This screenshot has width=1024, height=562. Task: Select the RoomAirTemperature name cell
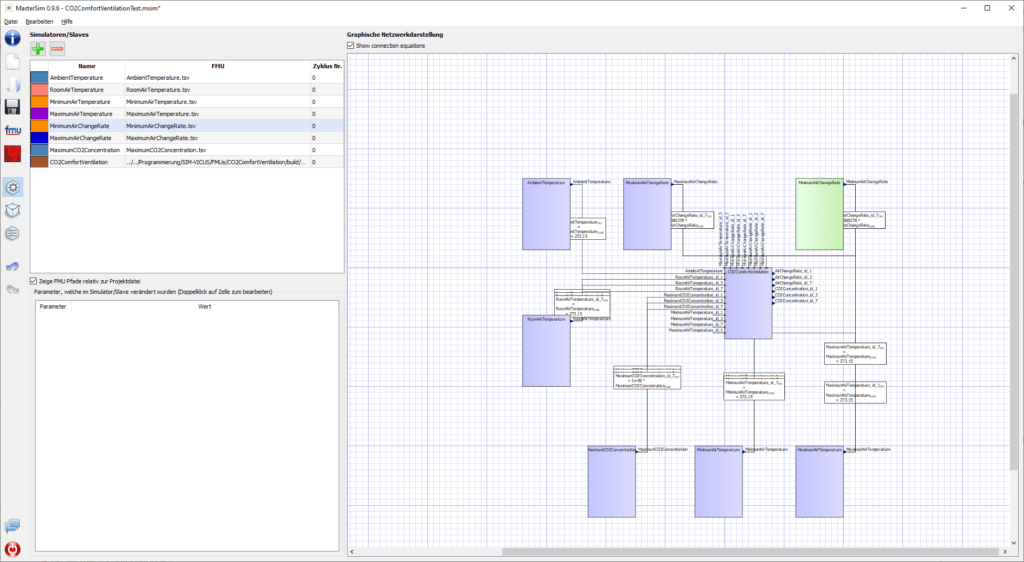point(86,89)
